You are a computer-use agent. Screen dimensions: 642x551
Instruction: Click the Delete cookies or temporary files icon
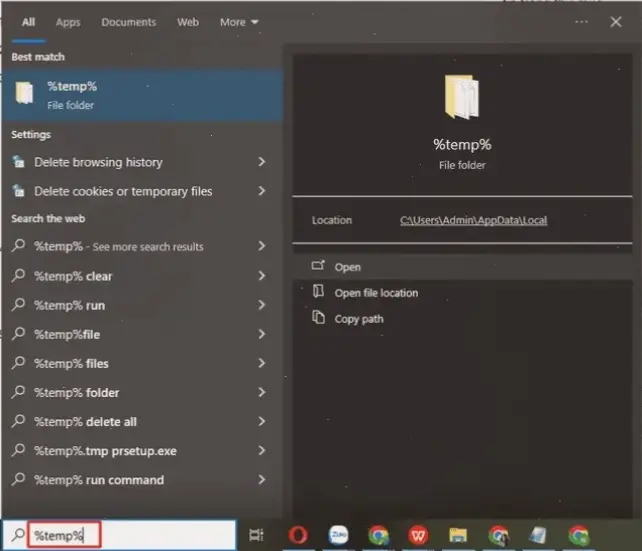coord(18,191)
